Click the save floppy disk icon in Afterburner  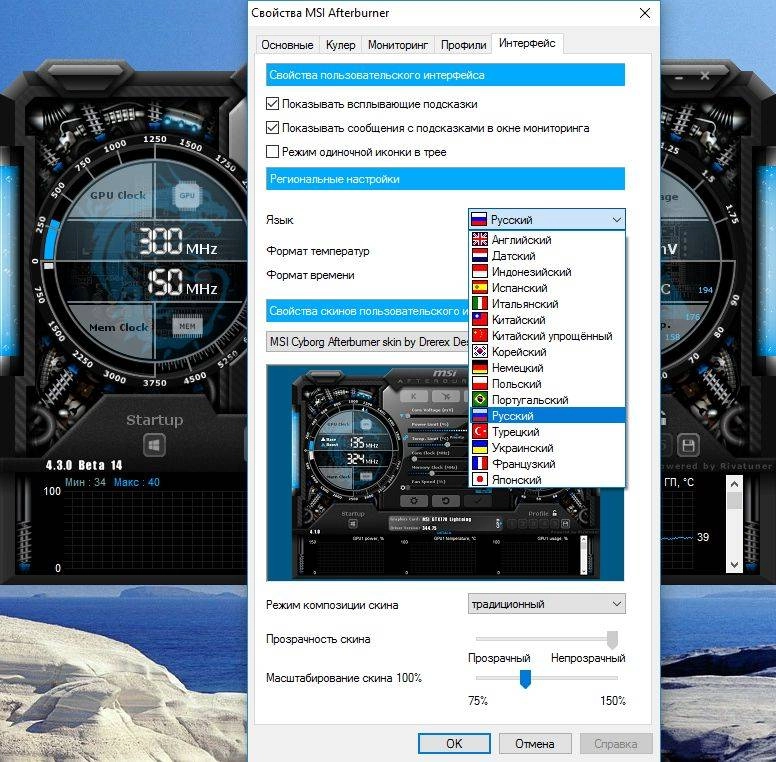click(688, 445)
